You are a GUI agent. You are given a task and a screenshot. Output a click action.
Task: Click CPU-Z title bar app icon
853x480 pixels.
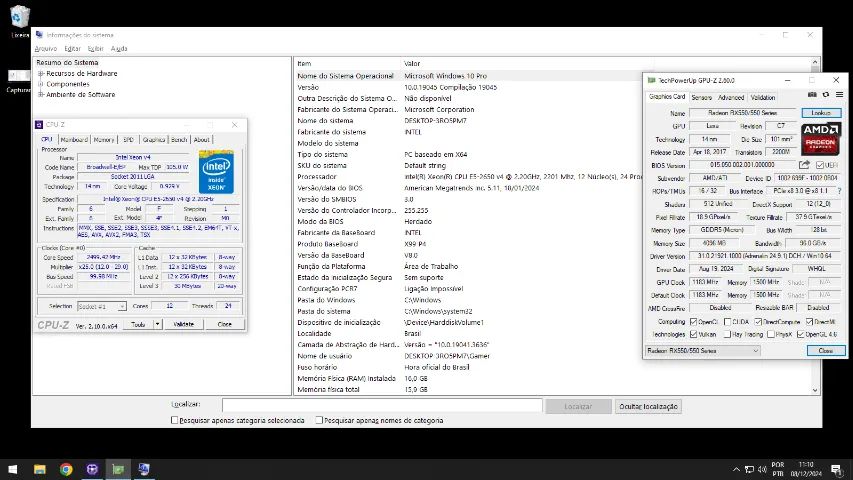coord(39,125)
